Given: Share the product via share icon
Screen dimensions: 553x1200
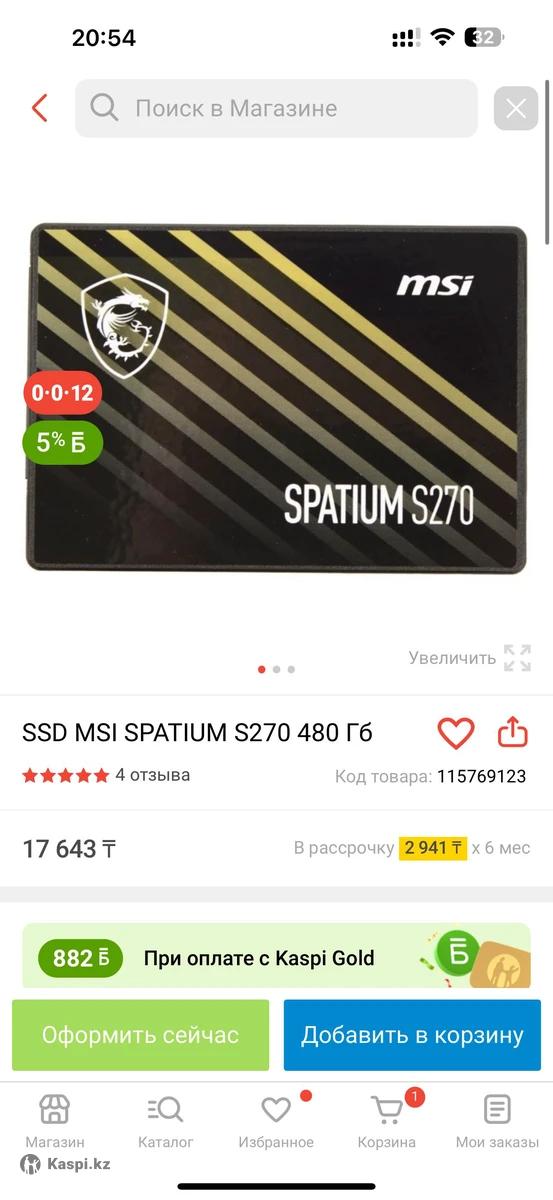Looking at the screenshot, I should pos(512,732).
